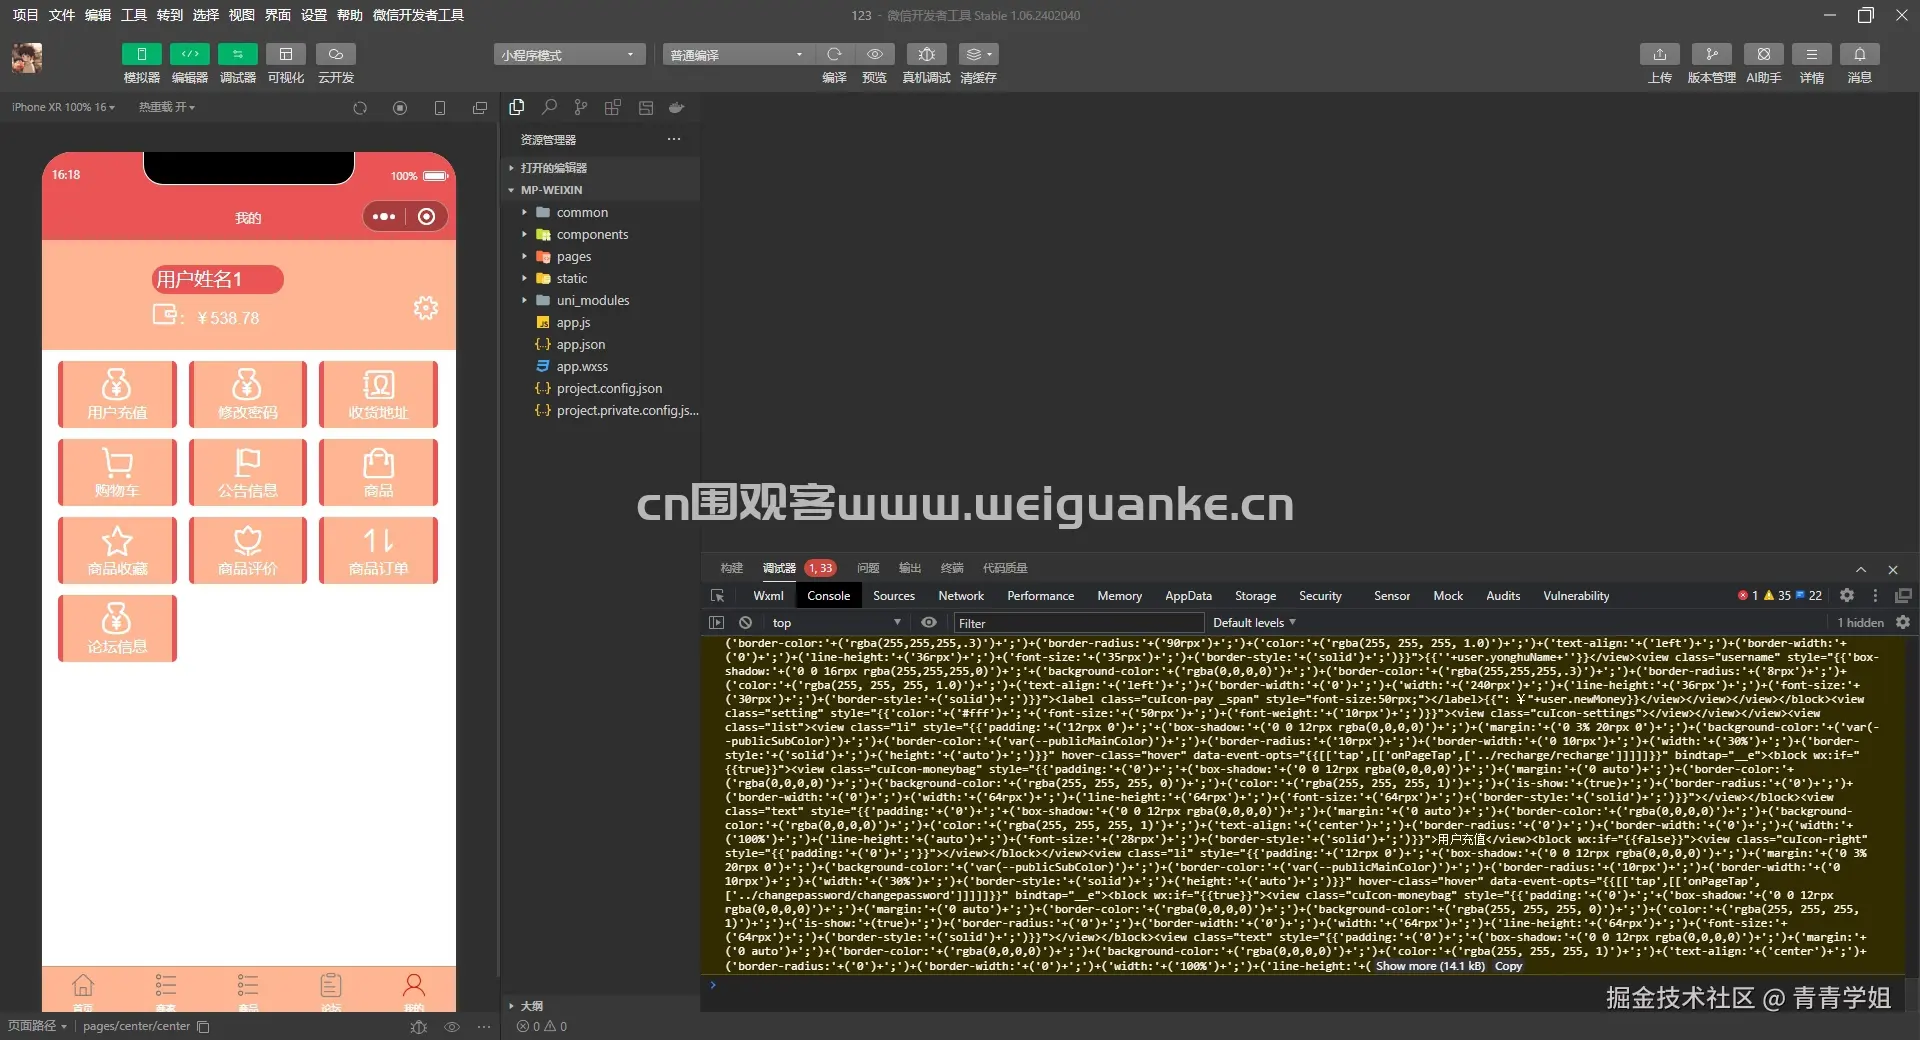
Task: Tap the 用户充值 button in simulator
Action: pyautogui.click(x=117, y=394)
